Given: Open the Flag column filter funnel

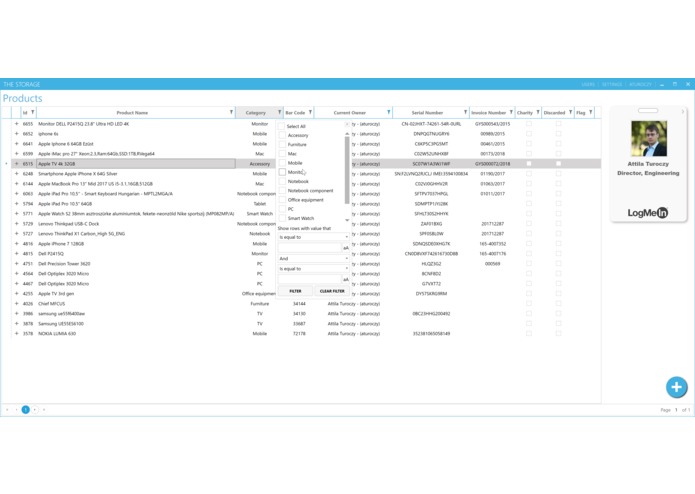Looking at the screenshot, I should click(x=591, y=113).
